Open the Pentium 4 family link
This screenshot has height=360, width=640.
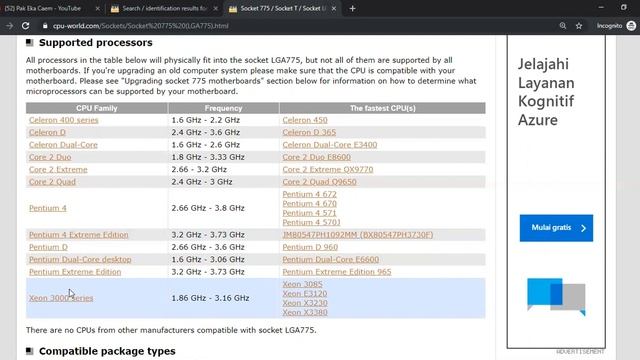(x=48, y=208)
